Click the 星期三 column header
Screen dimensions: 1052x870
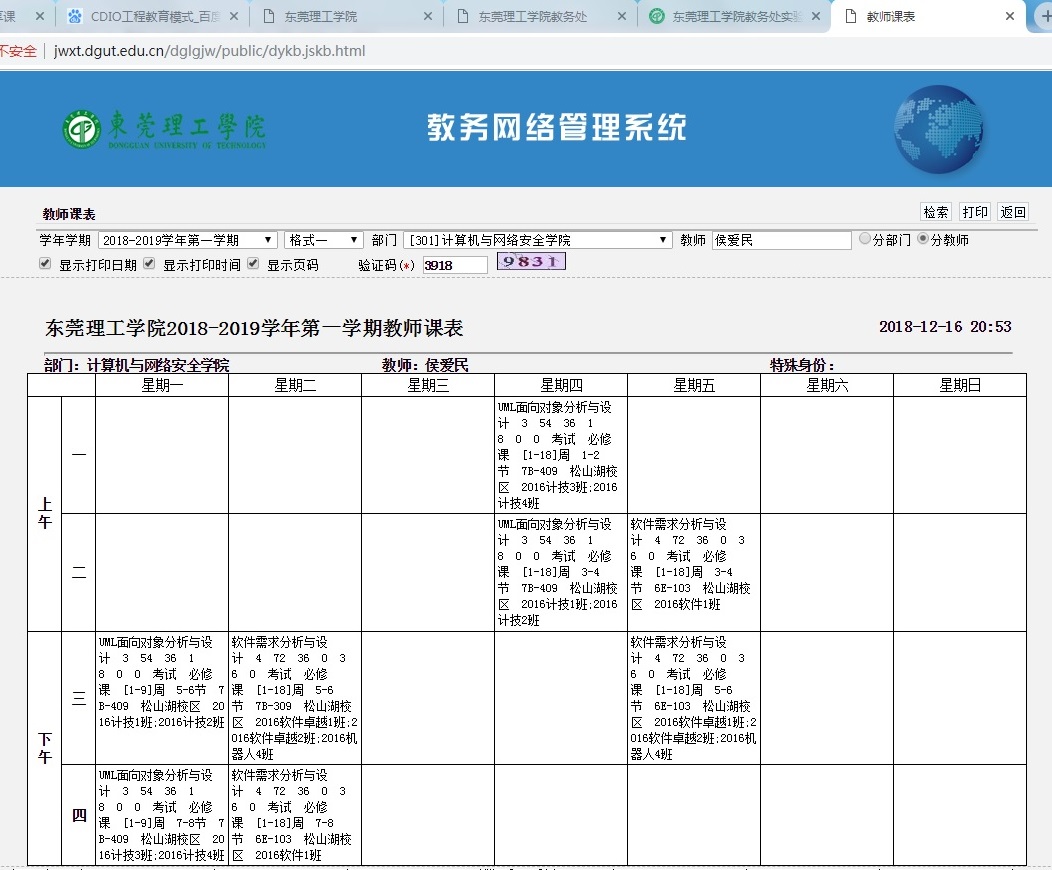point(428,385)
